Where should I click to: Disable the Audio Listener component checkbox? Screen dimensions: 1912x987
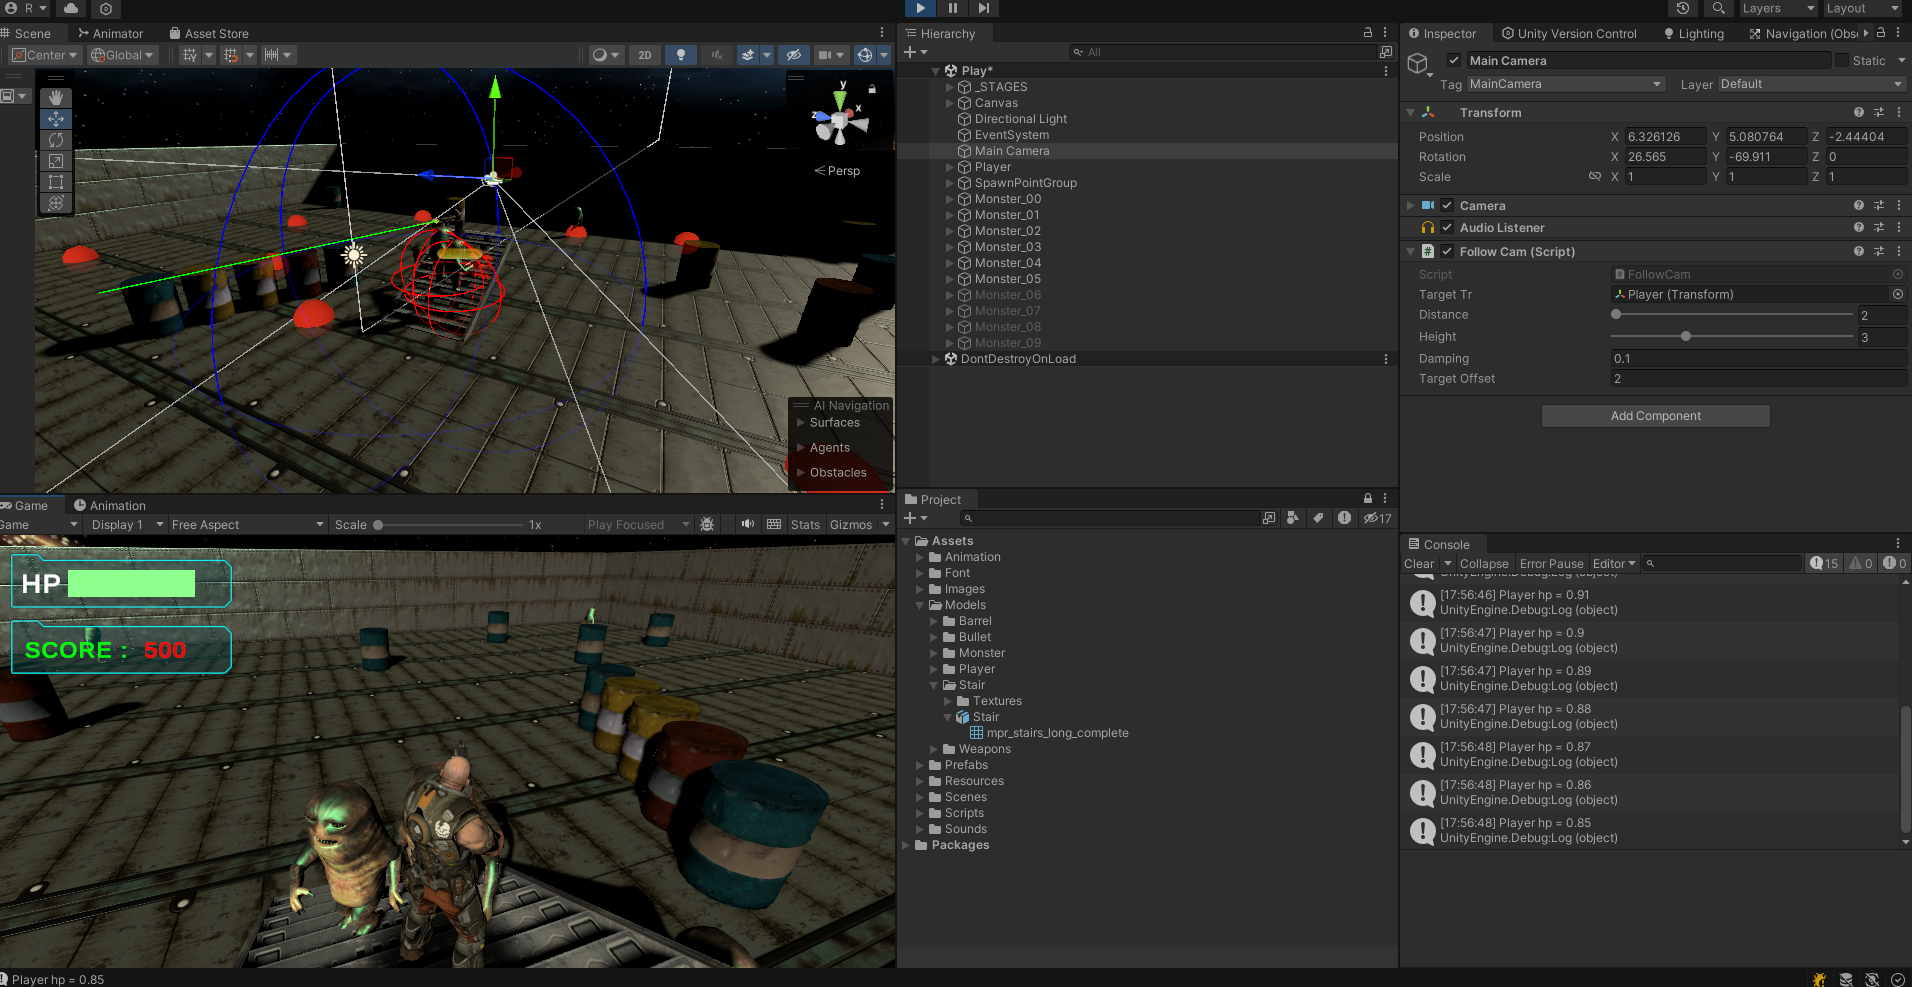tap(1447, 227)
